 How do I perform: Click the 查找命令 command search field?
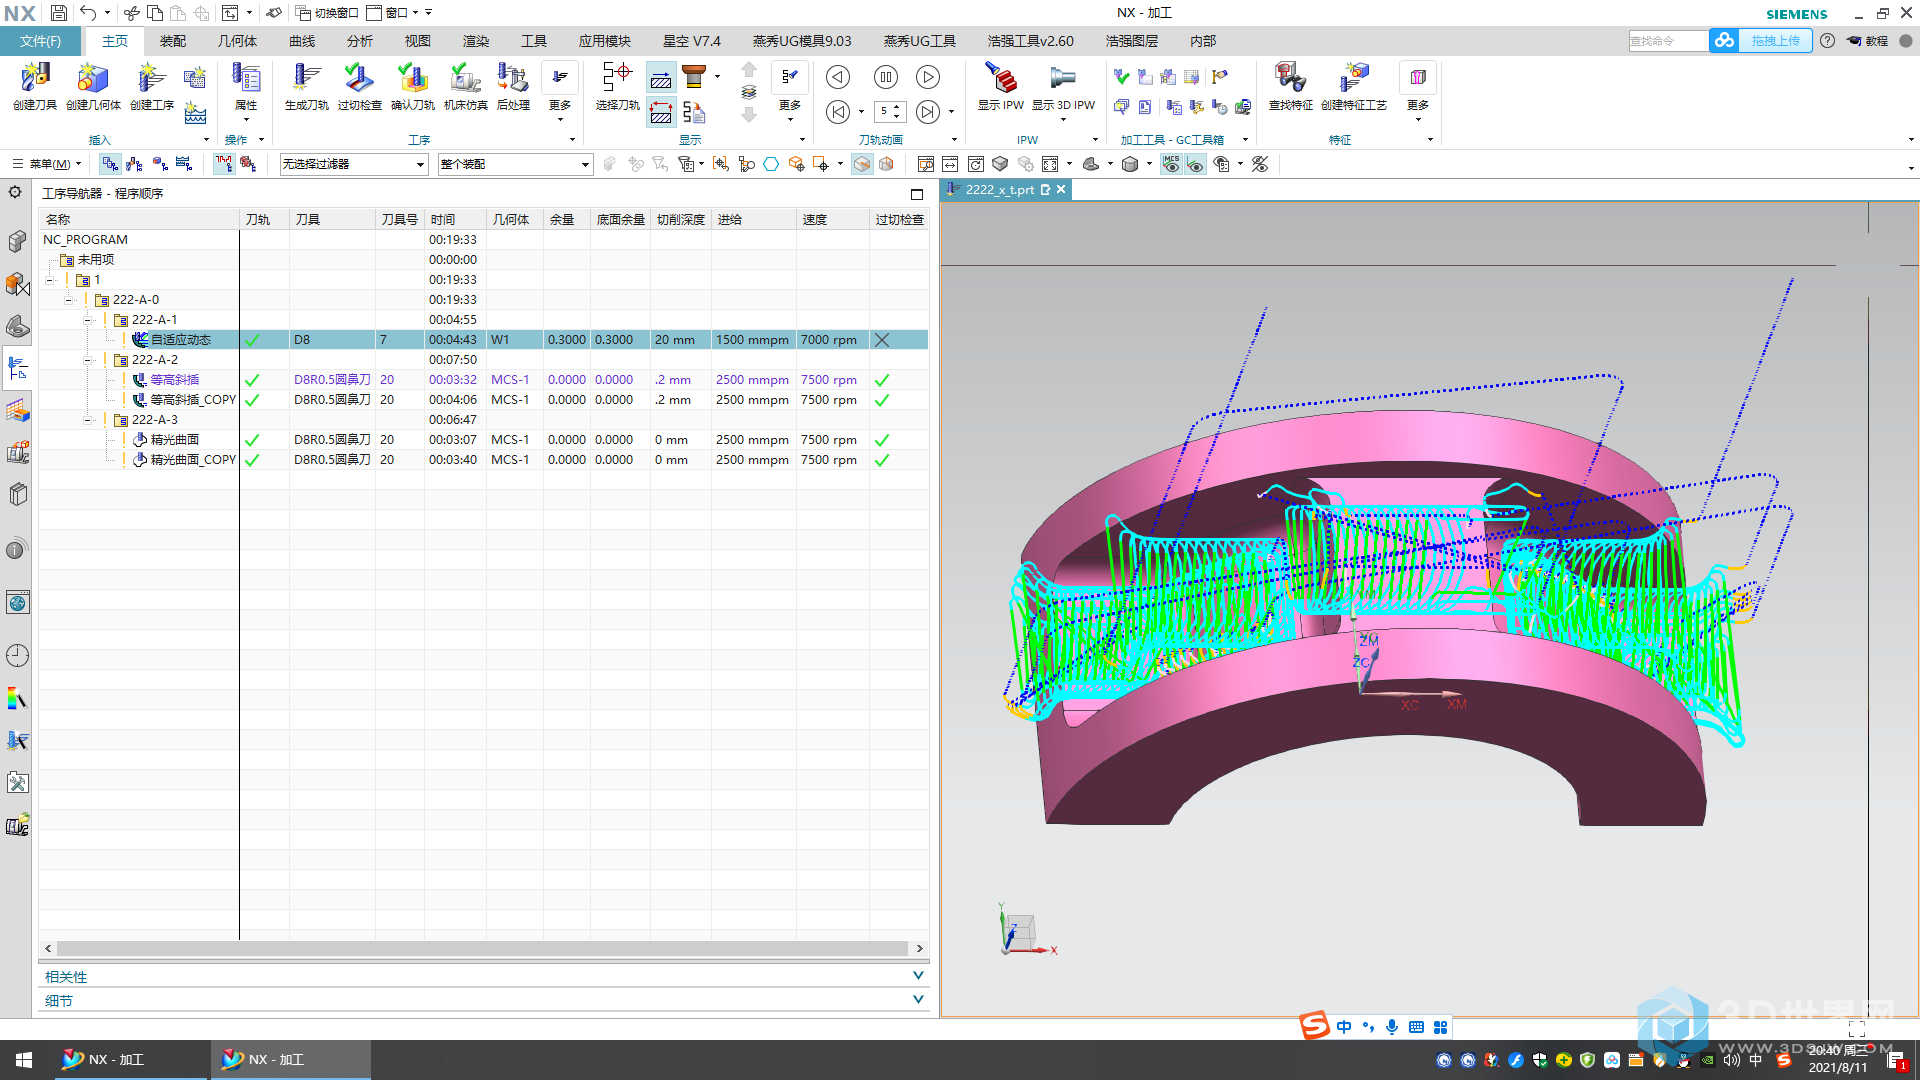[x=1668, y=41]
